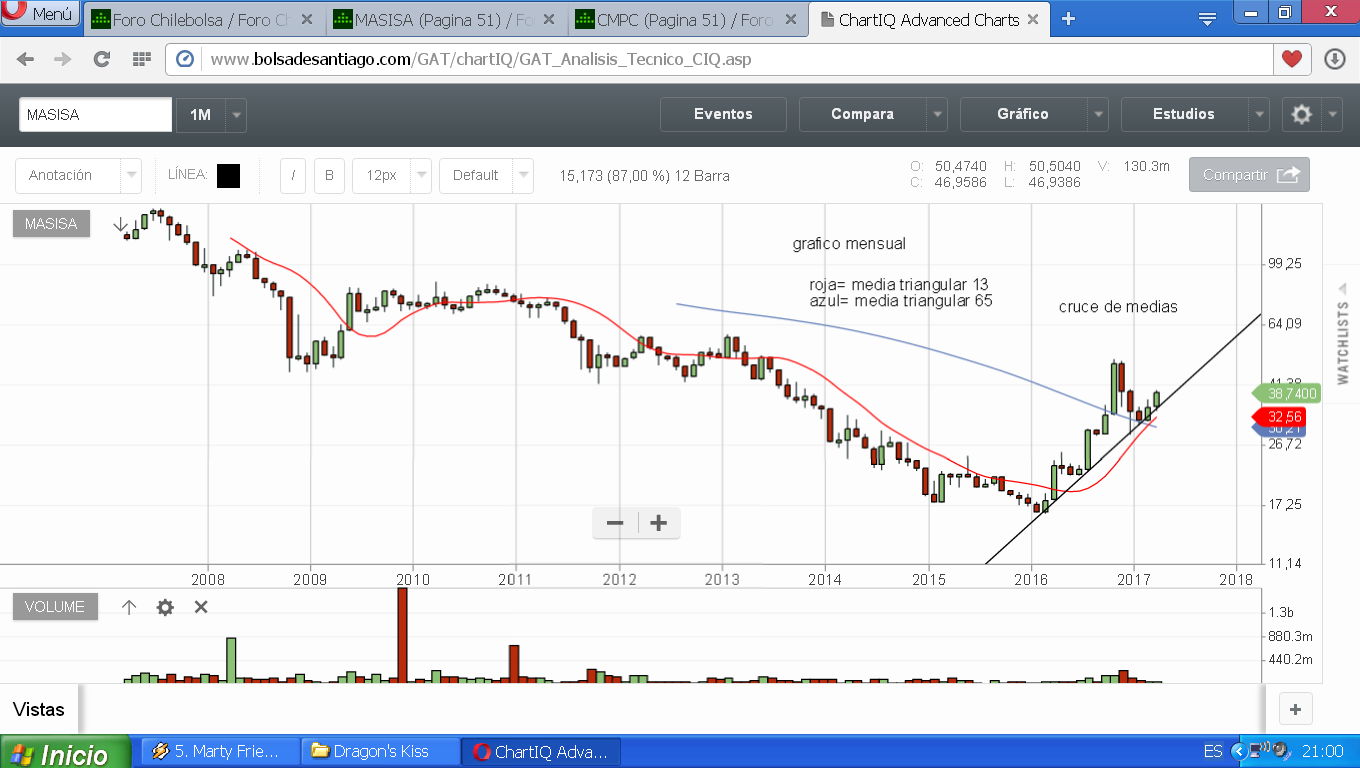
Task: Expand the Compara dropdown arrow
Action: point(937,114)
